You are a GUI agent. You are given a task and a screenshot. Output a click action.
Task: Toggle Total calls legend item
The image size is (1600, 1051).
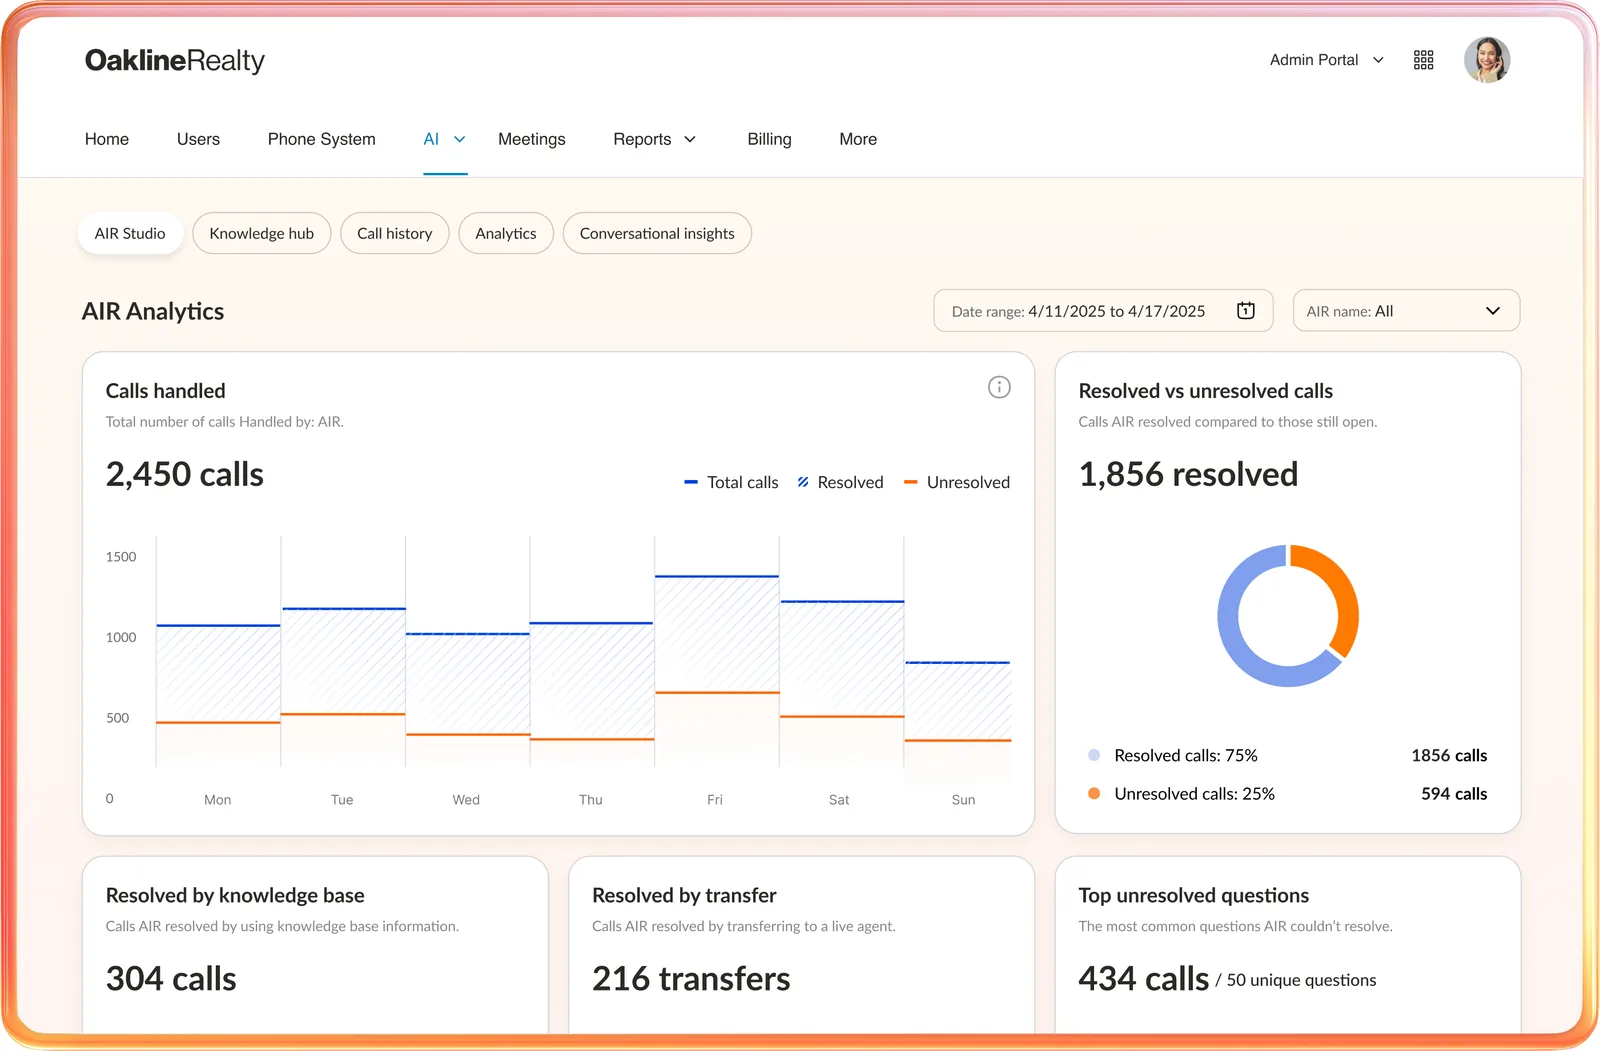tap(731, 483)
